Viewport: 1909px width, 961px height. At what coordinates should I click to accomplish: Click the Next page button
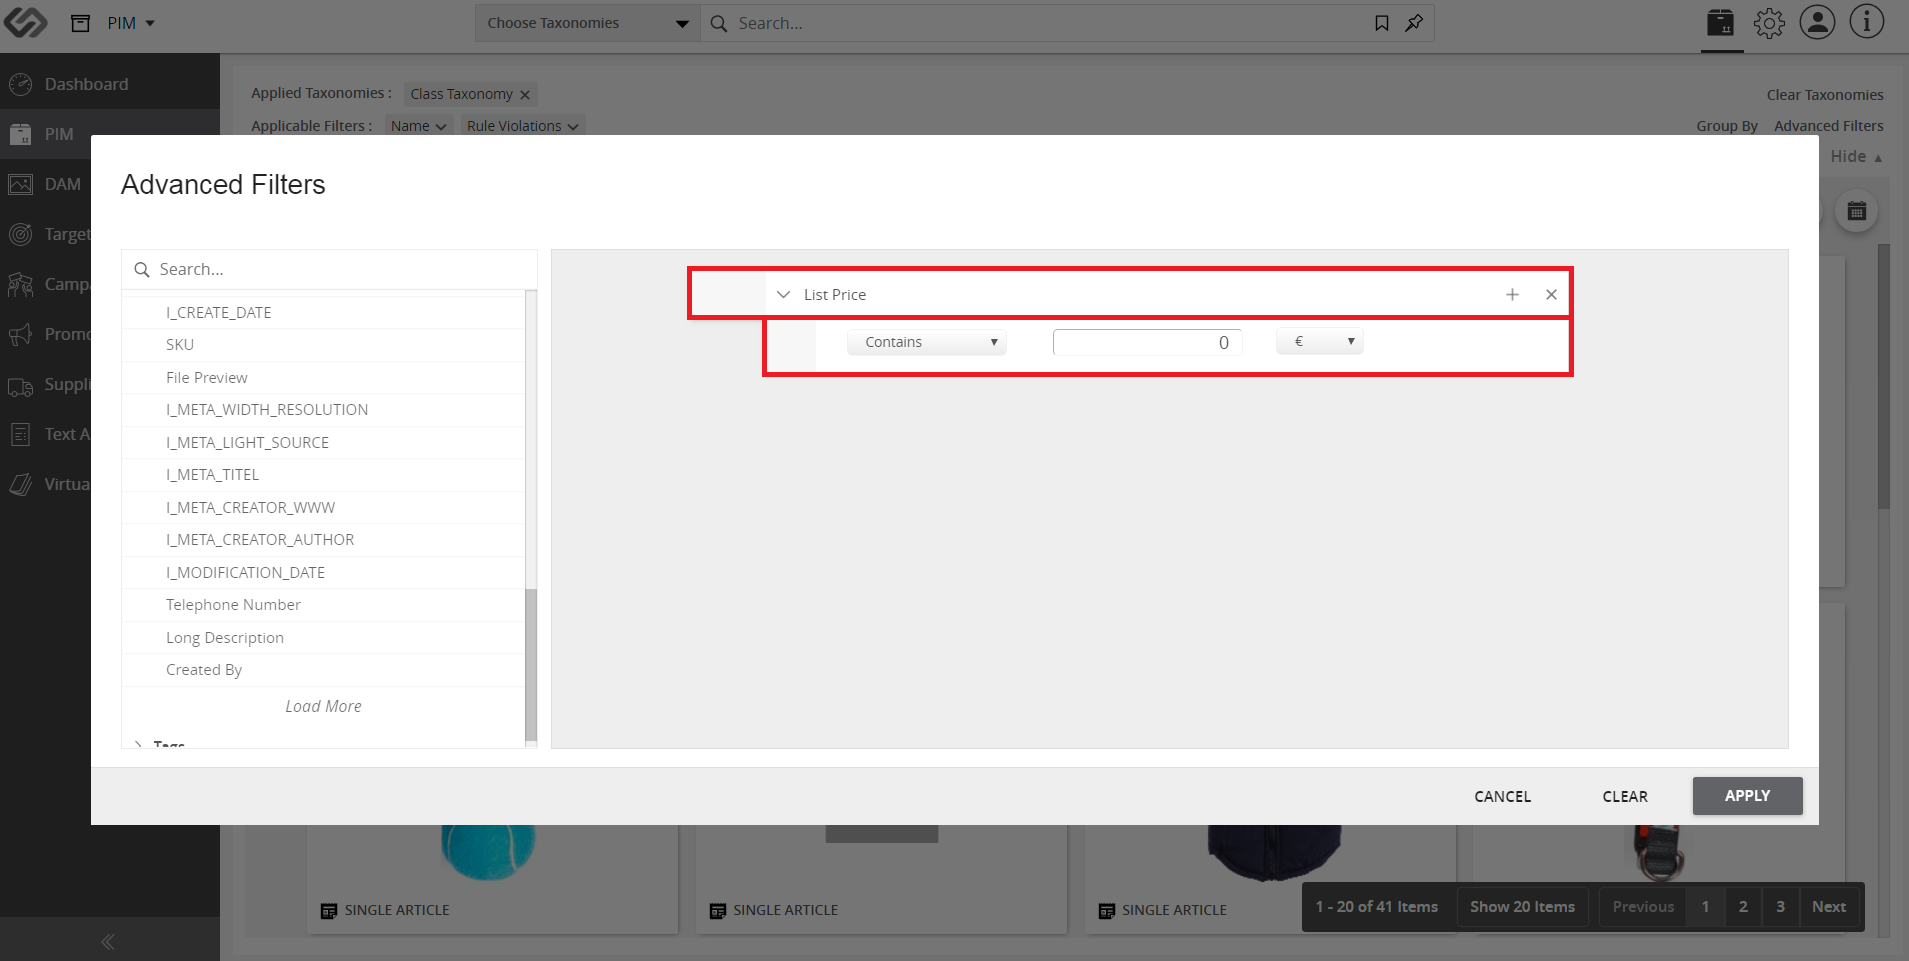pyautogui.click(x=1829, y=907)
